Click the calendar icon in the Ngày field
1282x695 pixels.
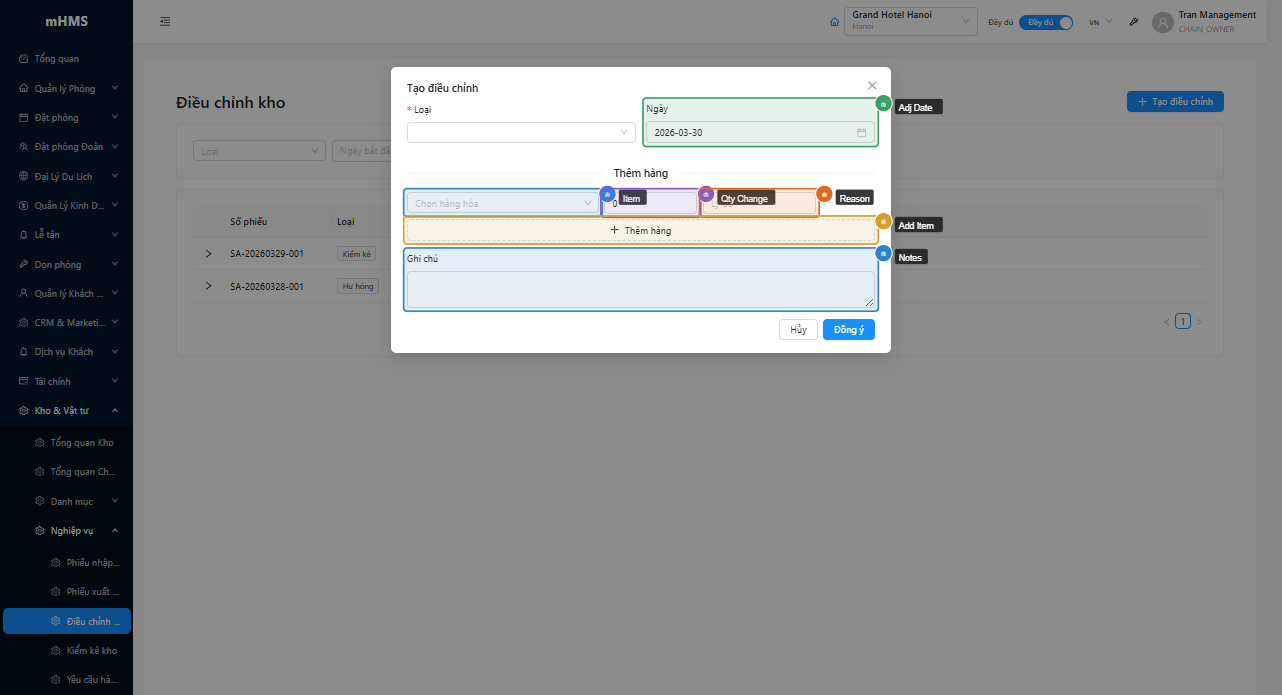[861, 132]
